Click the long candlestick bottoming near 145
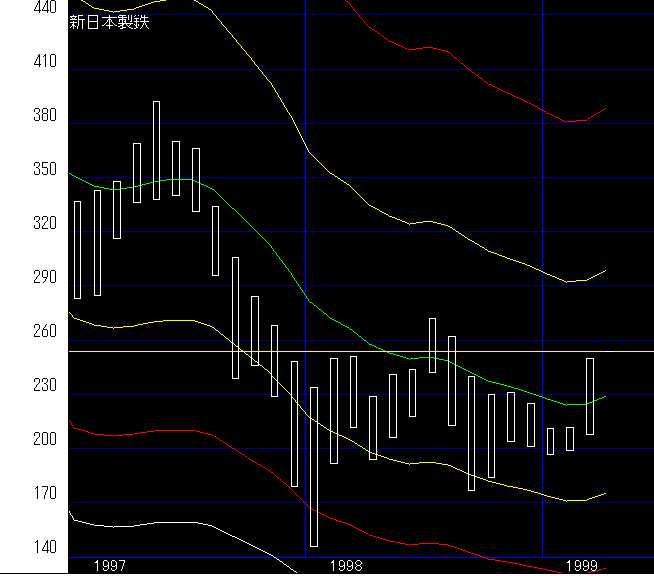 (314, 465)
